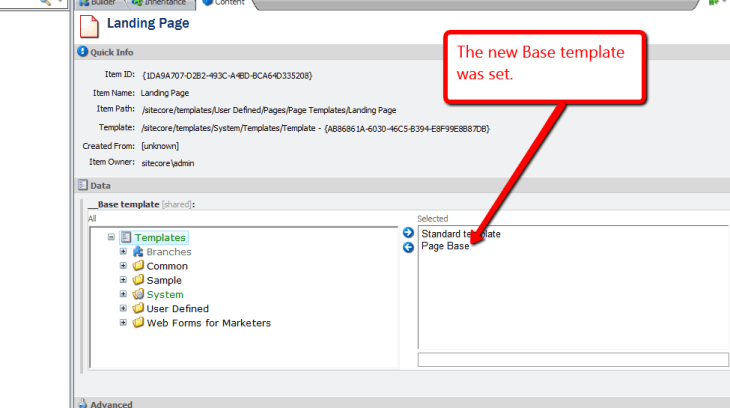Viewport: 730px width, 408px height.
Task: Click the Landing Page document icon
Action: coord(89,26)
